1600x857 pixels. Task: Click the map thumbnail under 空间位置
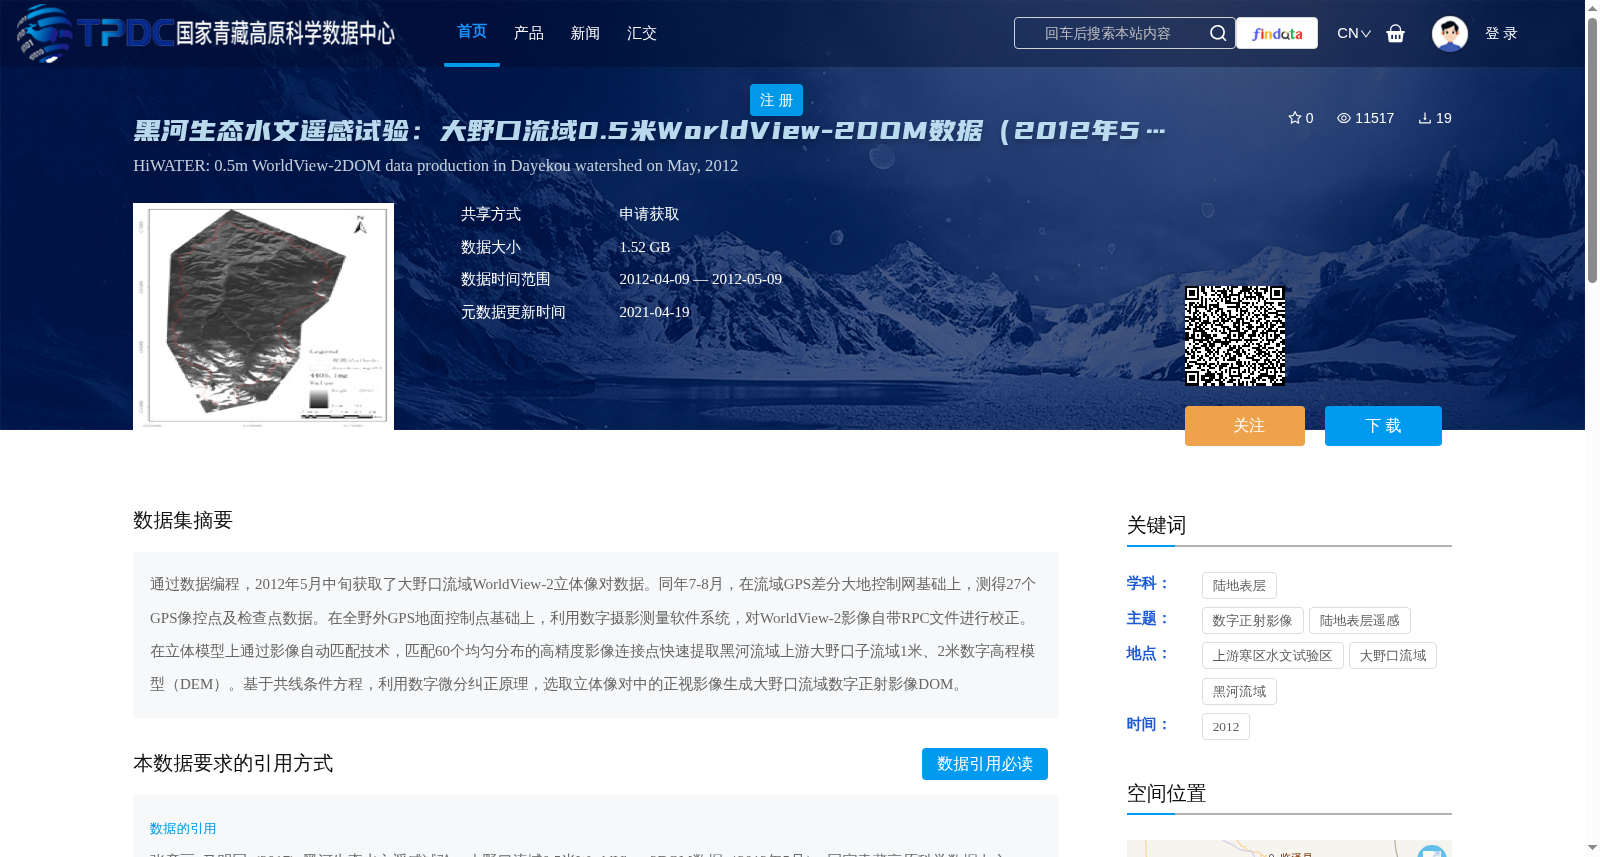pyautogui.click(x=1289, y=848)
